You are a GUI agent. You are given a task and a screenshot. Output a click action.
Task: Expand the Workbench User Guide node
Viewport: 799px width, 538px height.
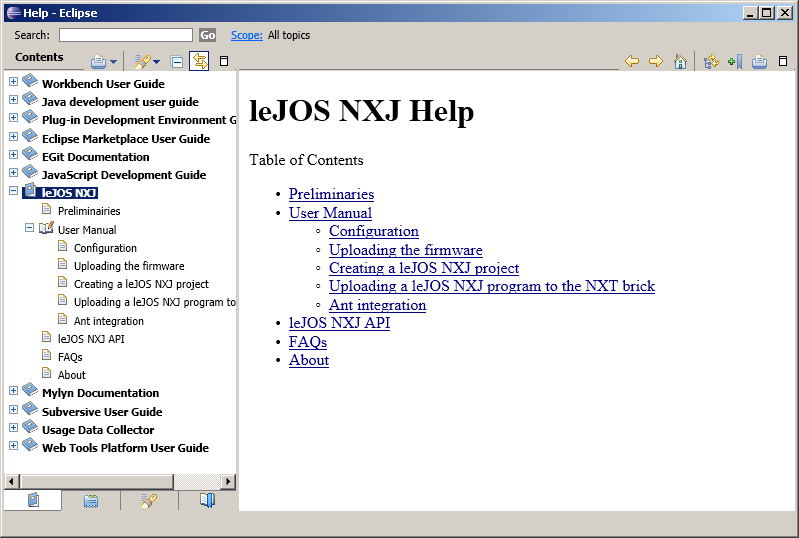tap(13, 81)
